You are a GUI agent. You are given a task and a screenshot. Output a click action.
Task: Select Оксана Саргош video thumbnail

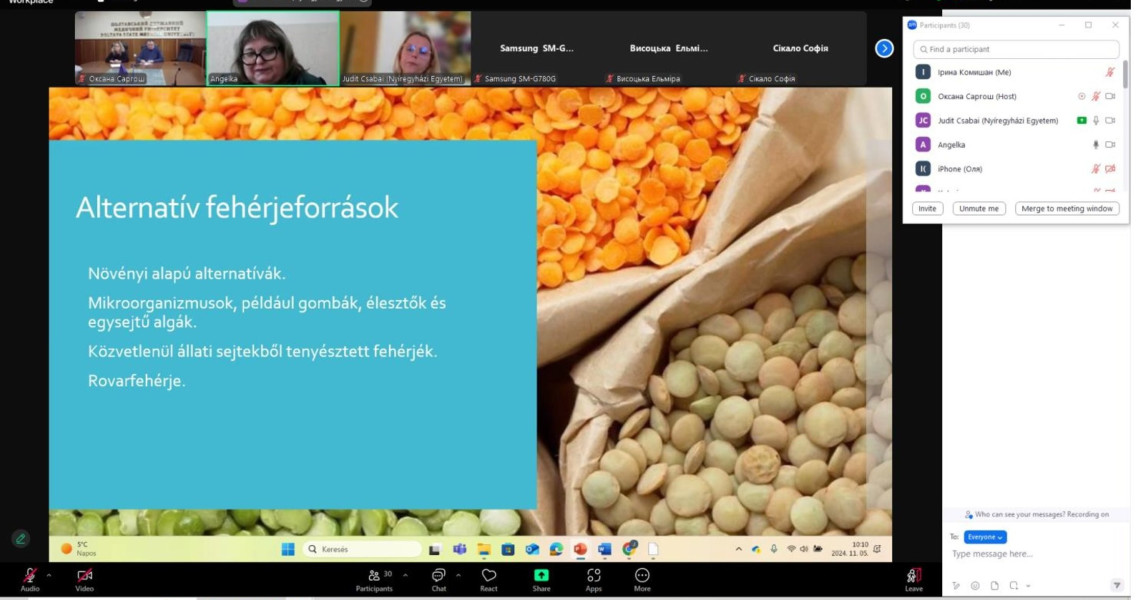coord(140,48)
